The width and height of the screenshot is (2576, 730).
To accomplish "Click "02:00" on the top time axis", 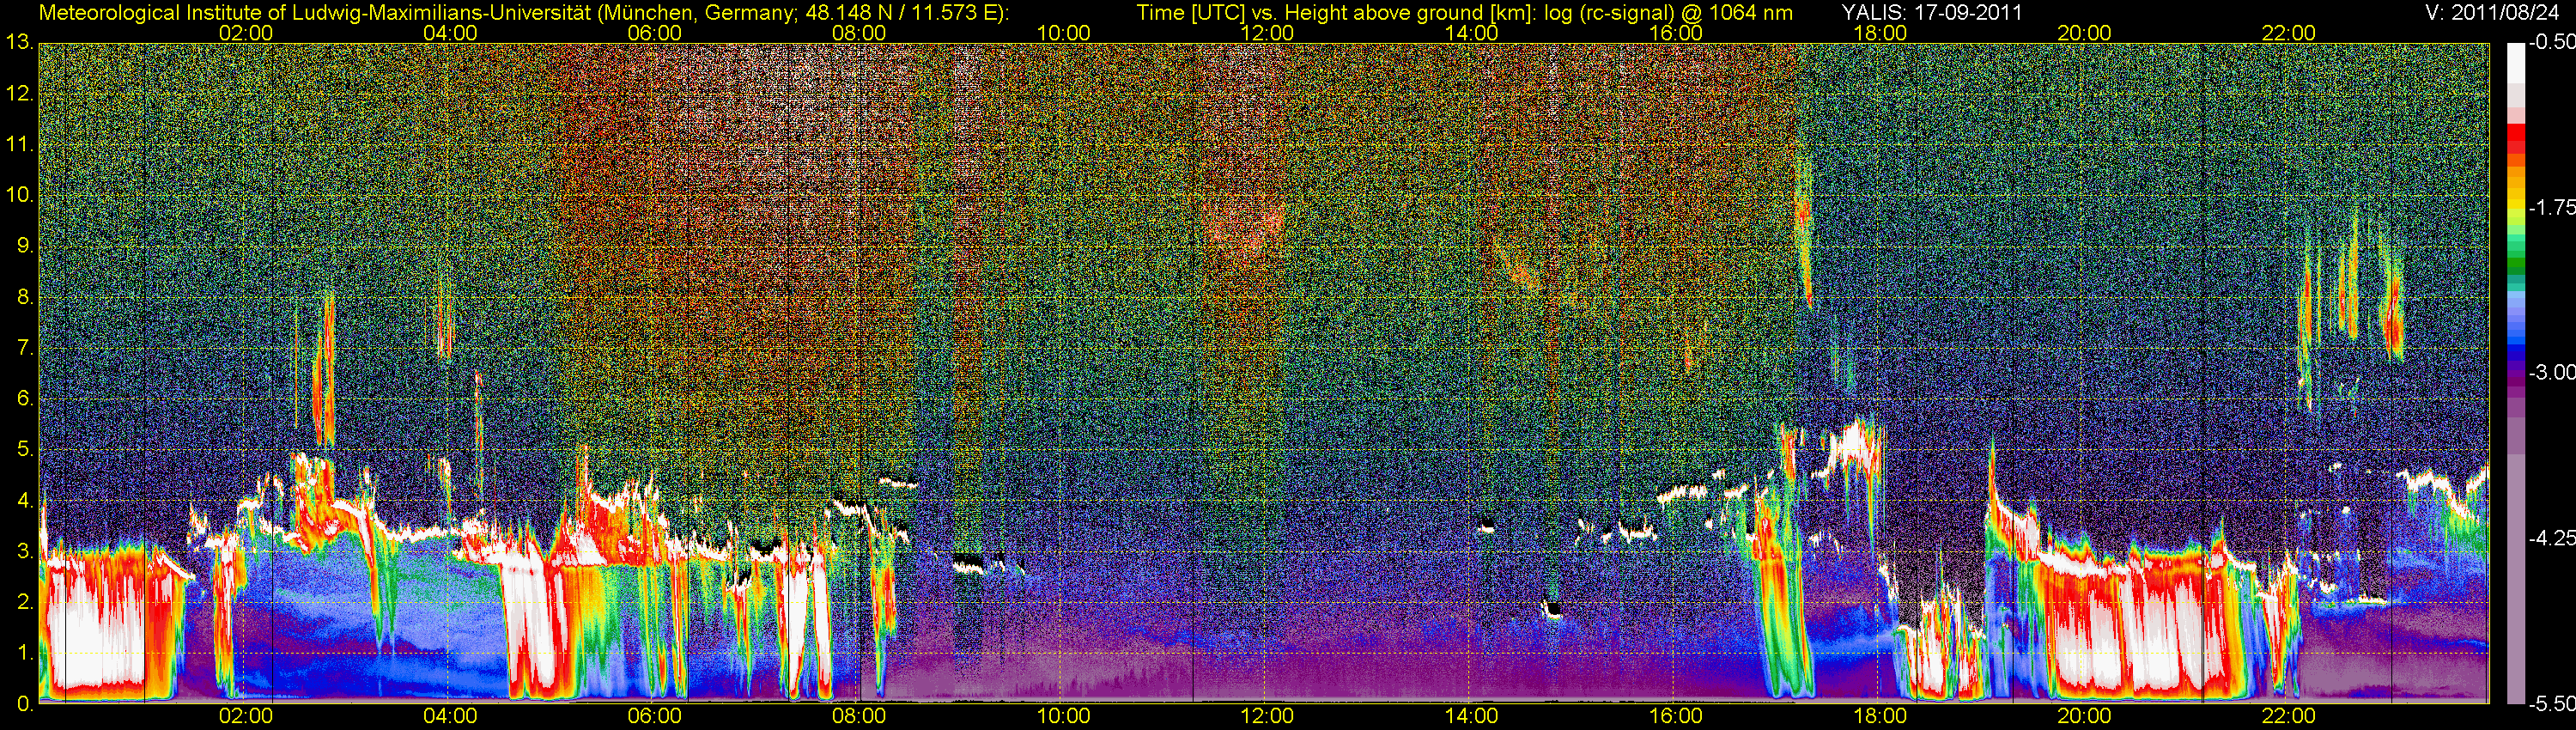I will [x=246, y=33].
